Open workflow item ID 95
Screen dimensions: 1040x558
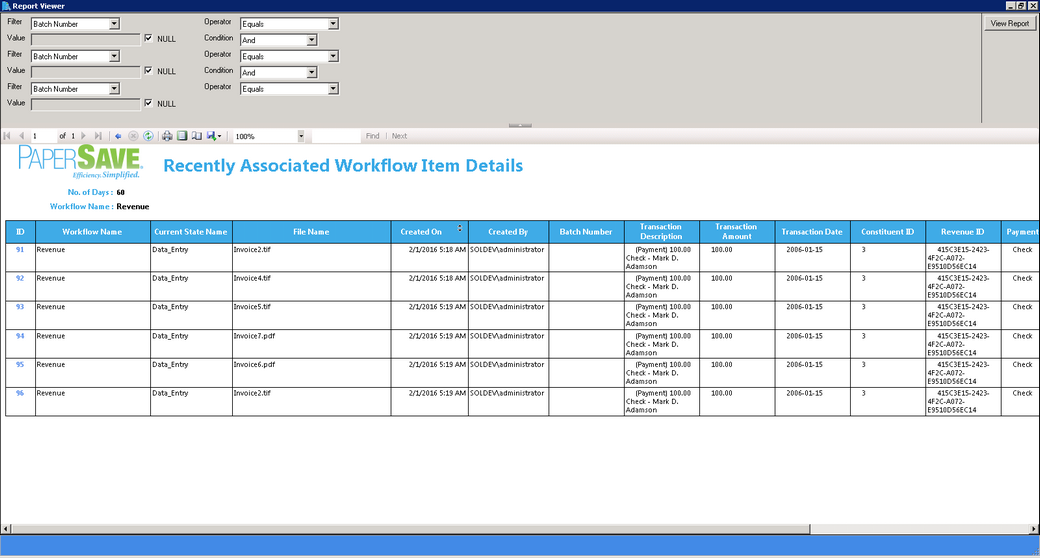point(20,365)
